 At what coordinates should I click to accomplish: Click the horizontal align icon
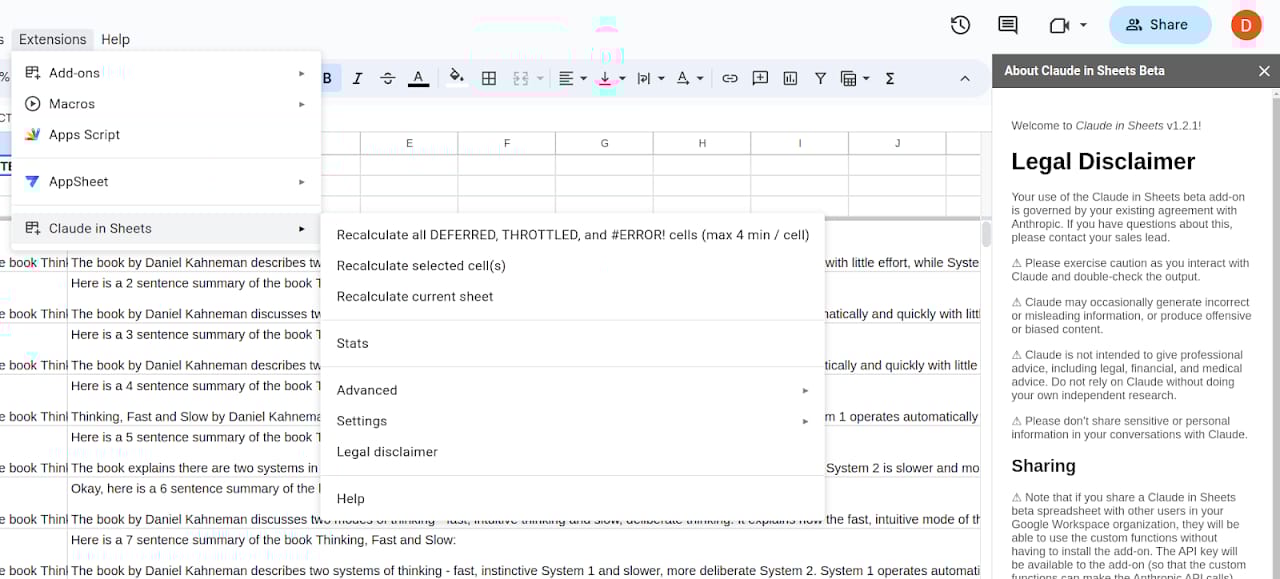click(566, 78)
